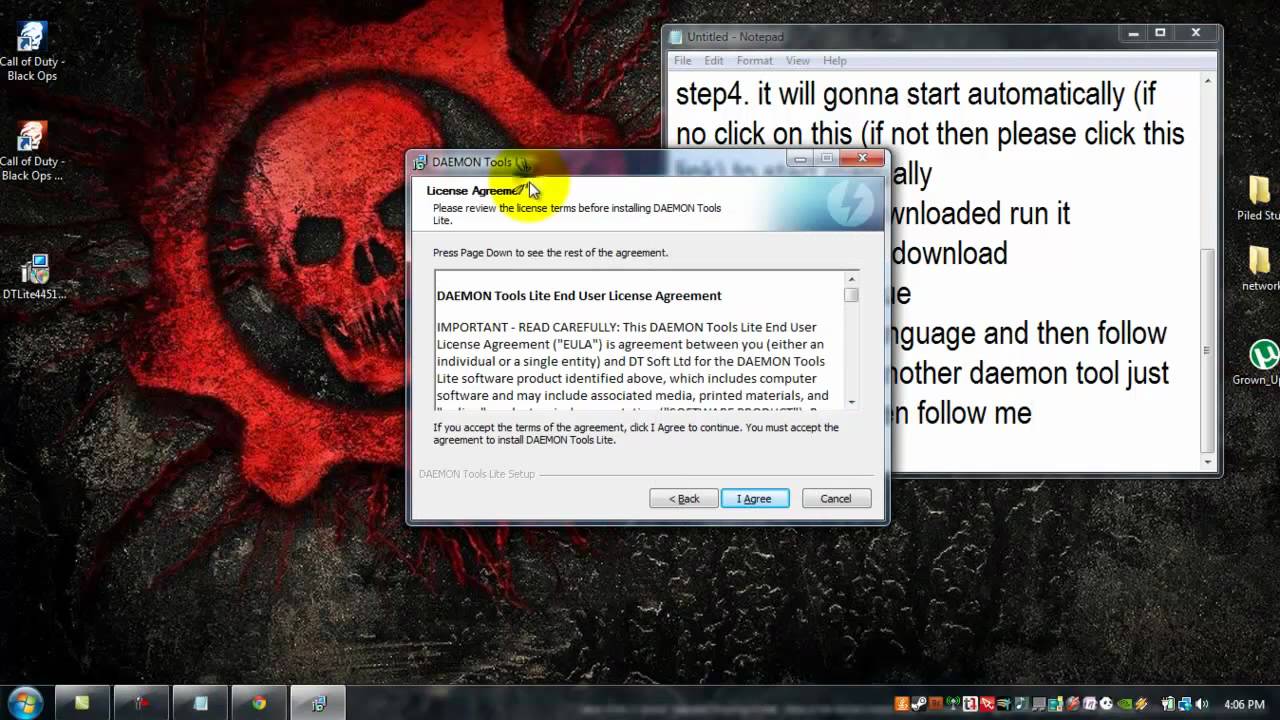Open the Edit menu in Notepad
The height and width of the screenshot is (720, 1280).
(713, 60)
